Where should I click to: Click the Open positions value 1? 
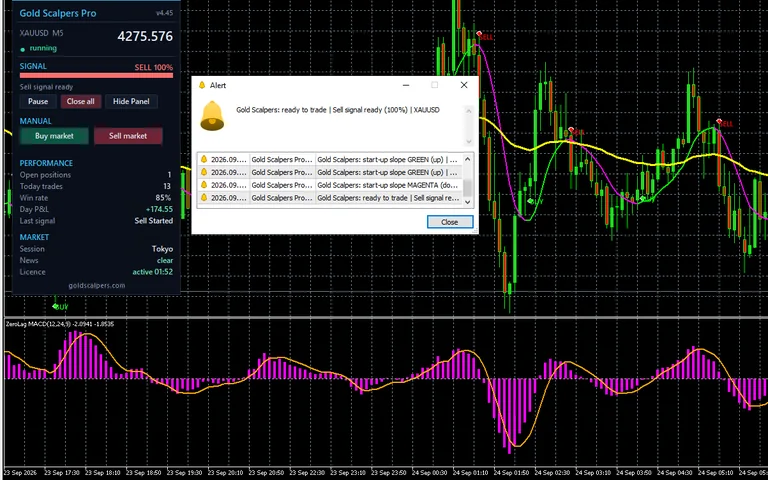pyautogui.click(x=169, y=175)
